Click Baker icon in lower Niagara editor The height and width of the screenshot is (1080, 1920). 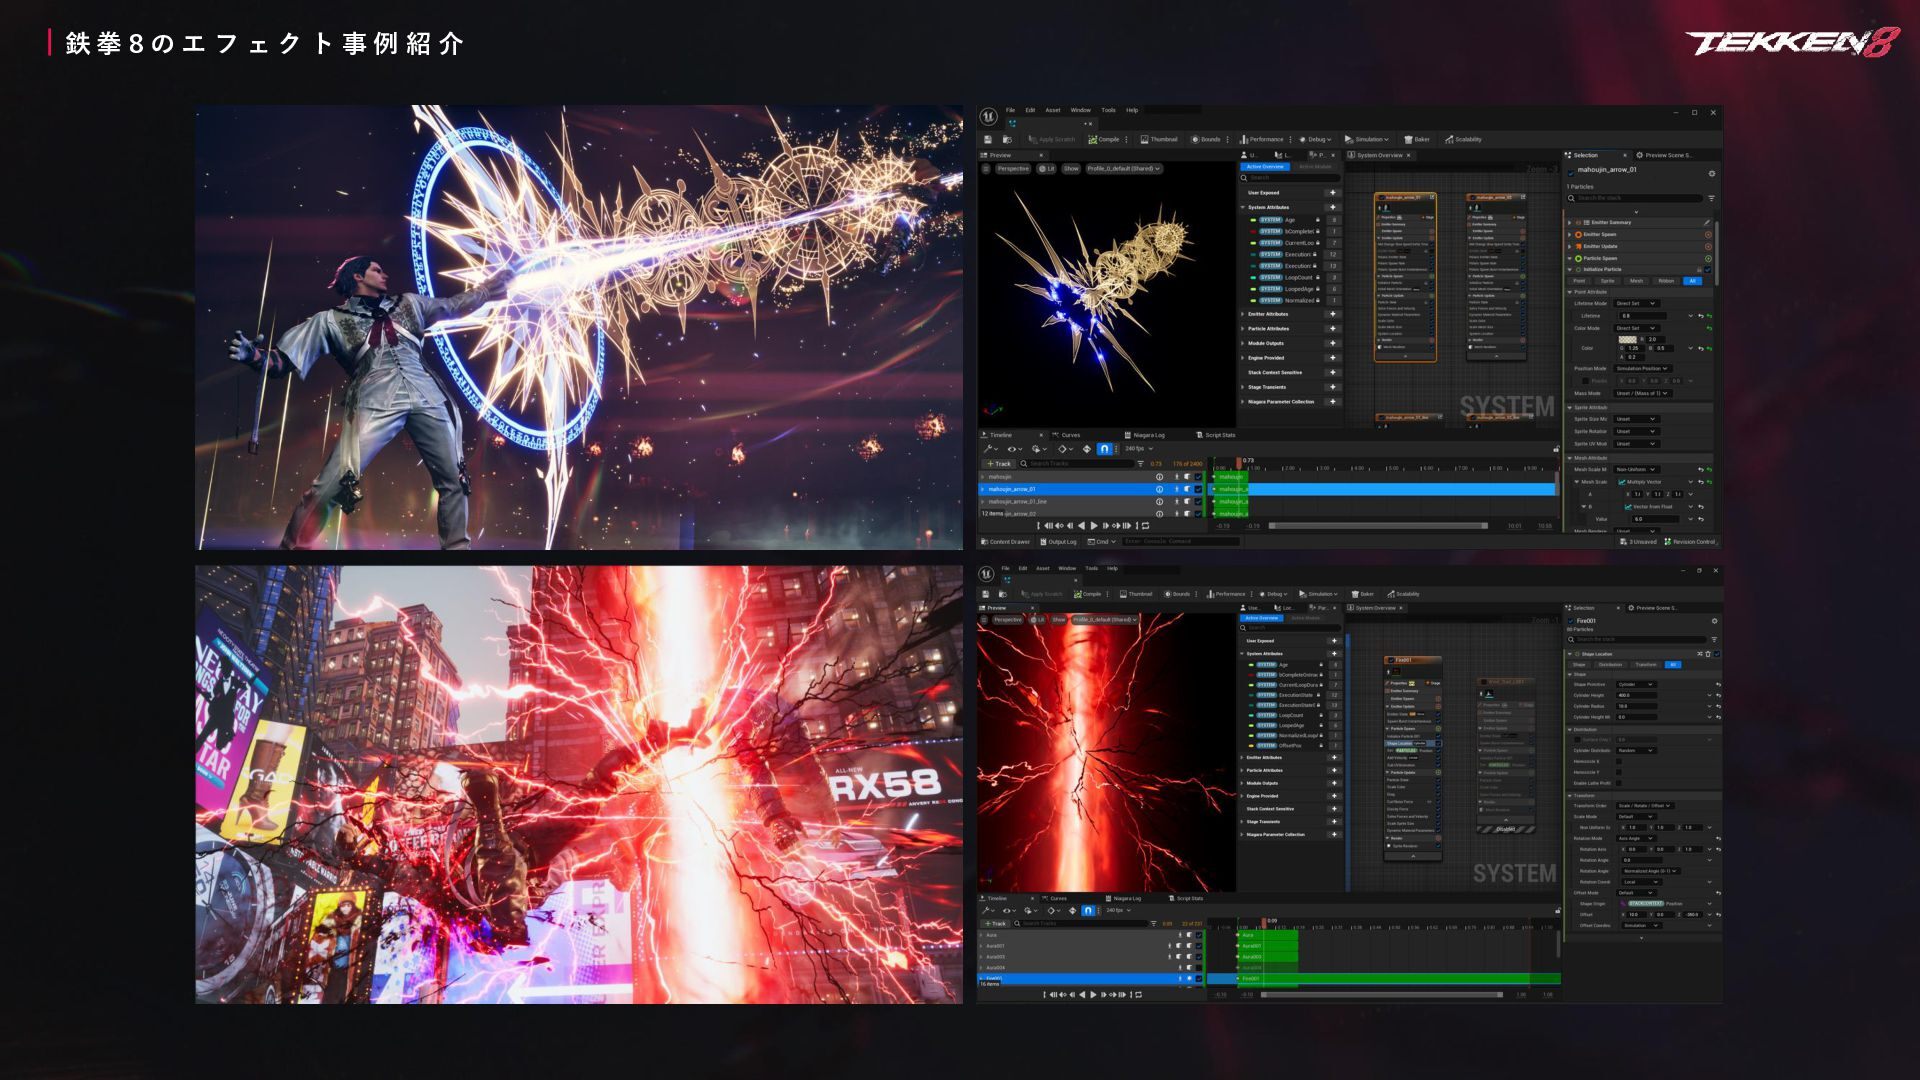[1355, 594]
